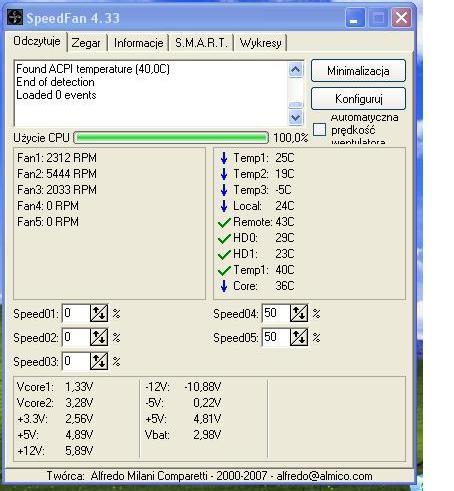Click the SpeedFan fan icon in title bar
The image size is (454, 491).
click(14, 17)
